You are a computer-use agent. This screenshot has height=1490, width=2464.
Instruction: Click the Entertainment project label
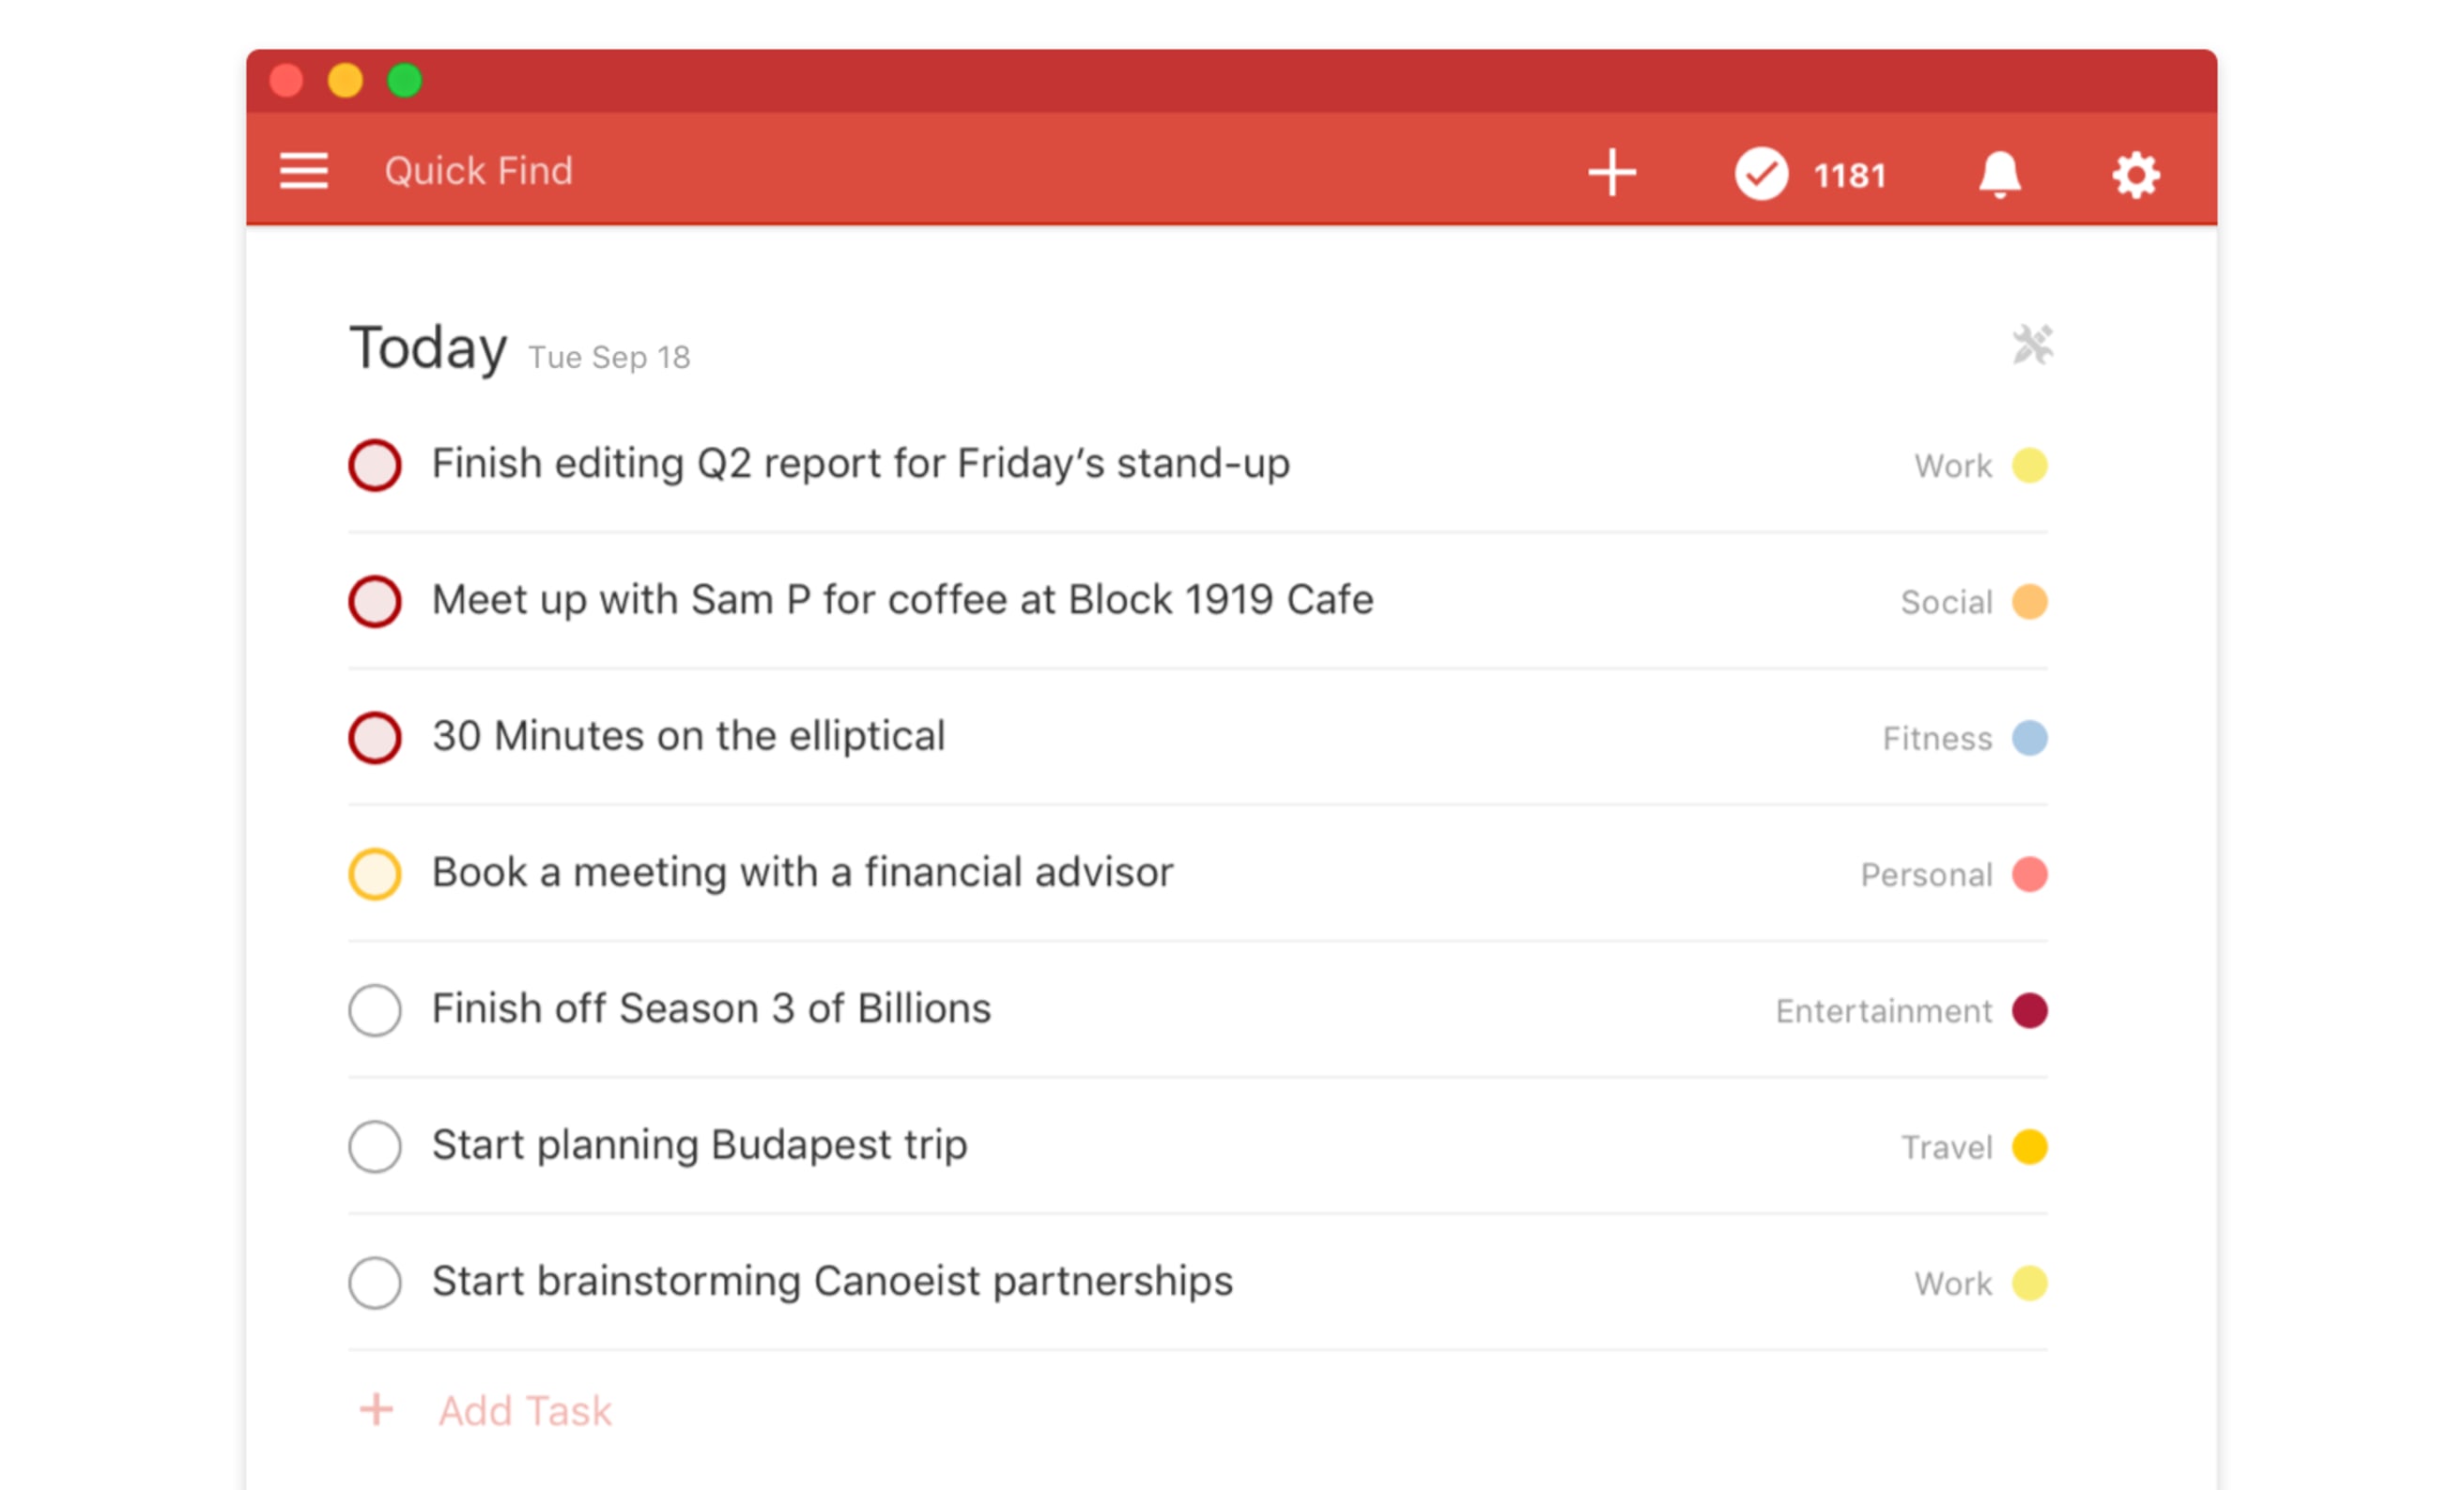(1883, 1011)
